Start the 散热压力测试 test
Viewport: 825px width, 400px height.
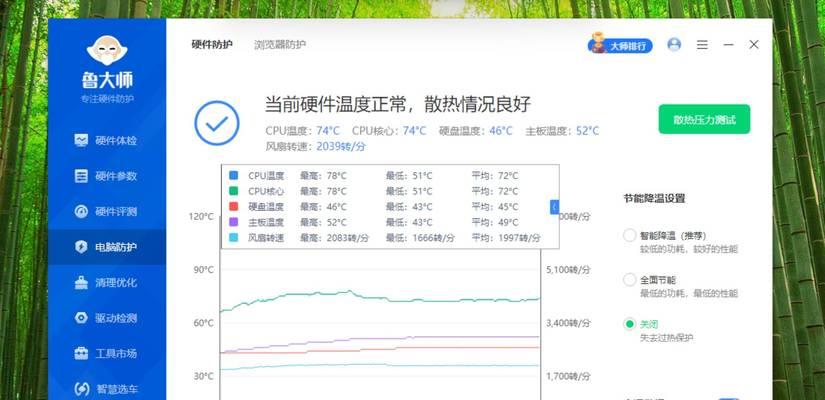click(x=705, y=119)
